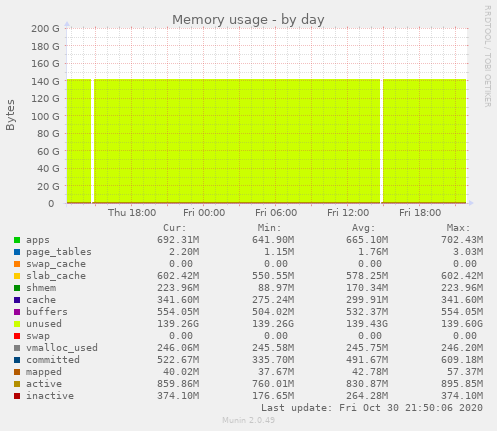Click the Munin 2.0.49 footer text
The height and width of the screenshot is (431, 497).
coord(248,420)
